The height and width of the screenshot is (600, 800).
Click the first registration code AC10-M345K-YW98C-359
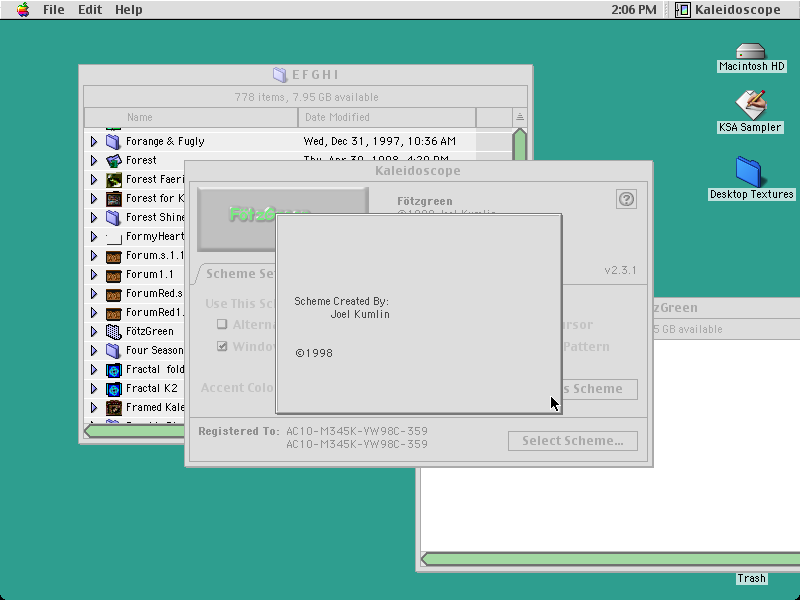pos(357,431)
